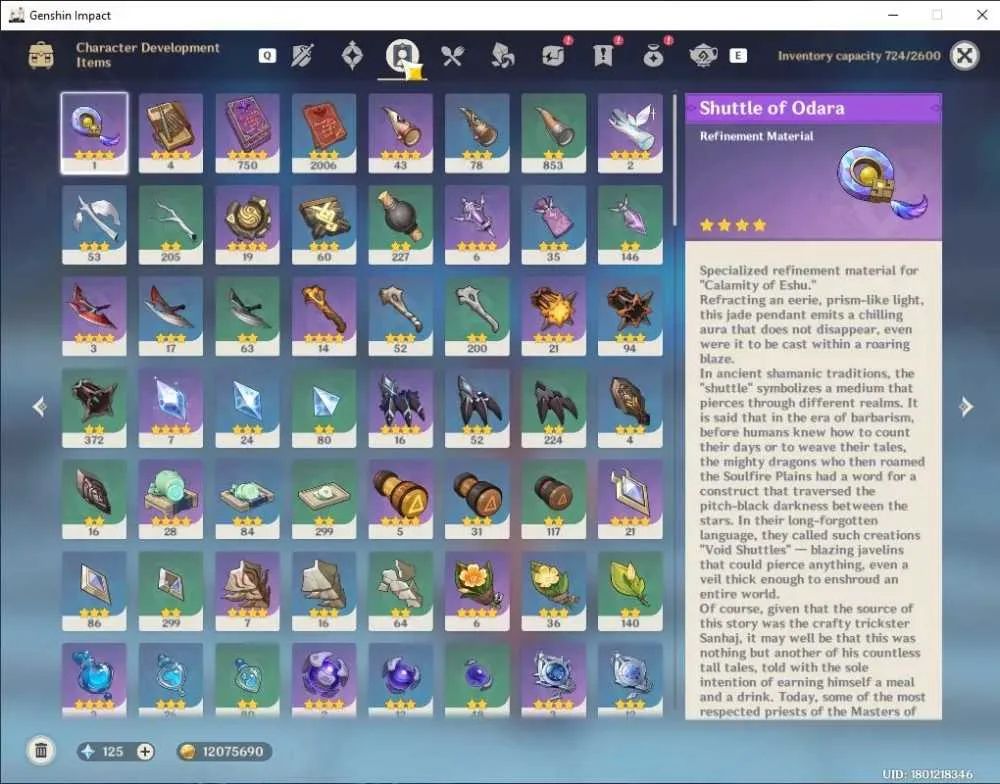The image size is (1000, 784).
Task: Select the red book item with count 2006
Action: pos(324,133)
